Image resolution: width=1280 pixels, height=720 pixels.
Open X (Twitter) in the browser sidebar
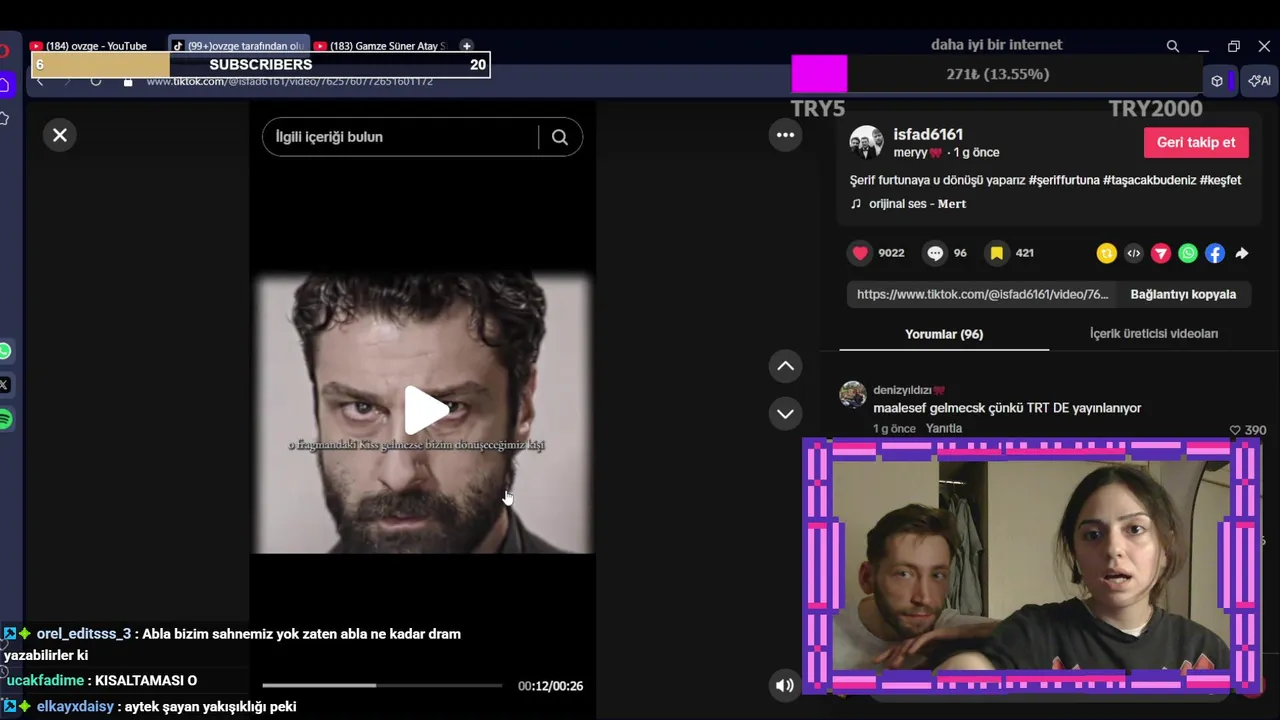coord(5,385)
